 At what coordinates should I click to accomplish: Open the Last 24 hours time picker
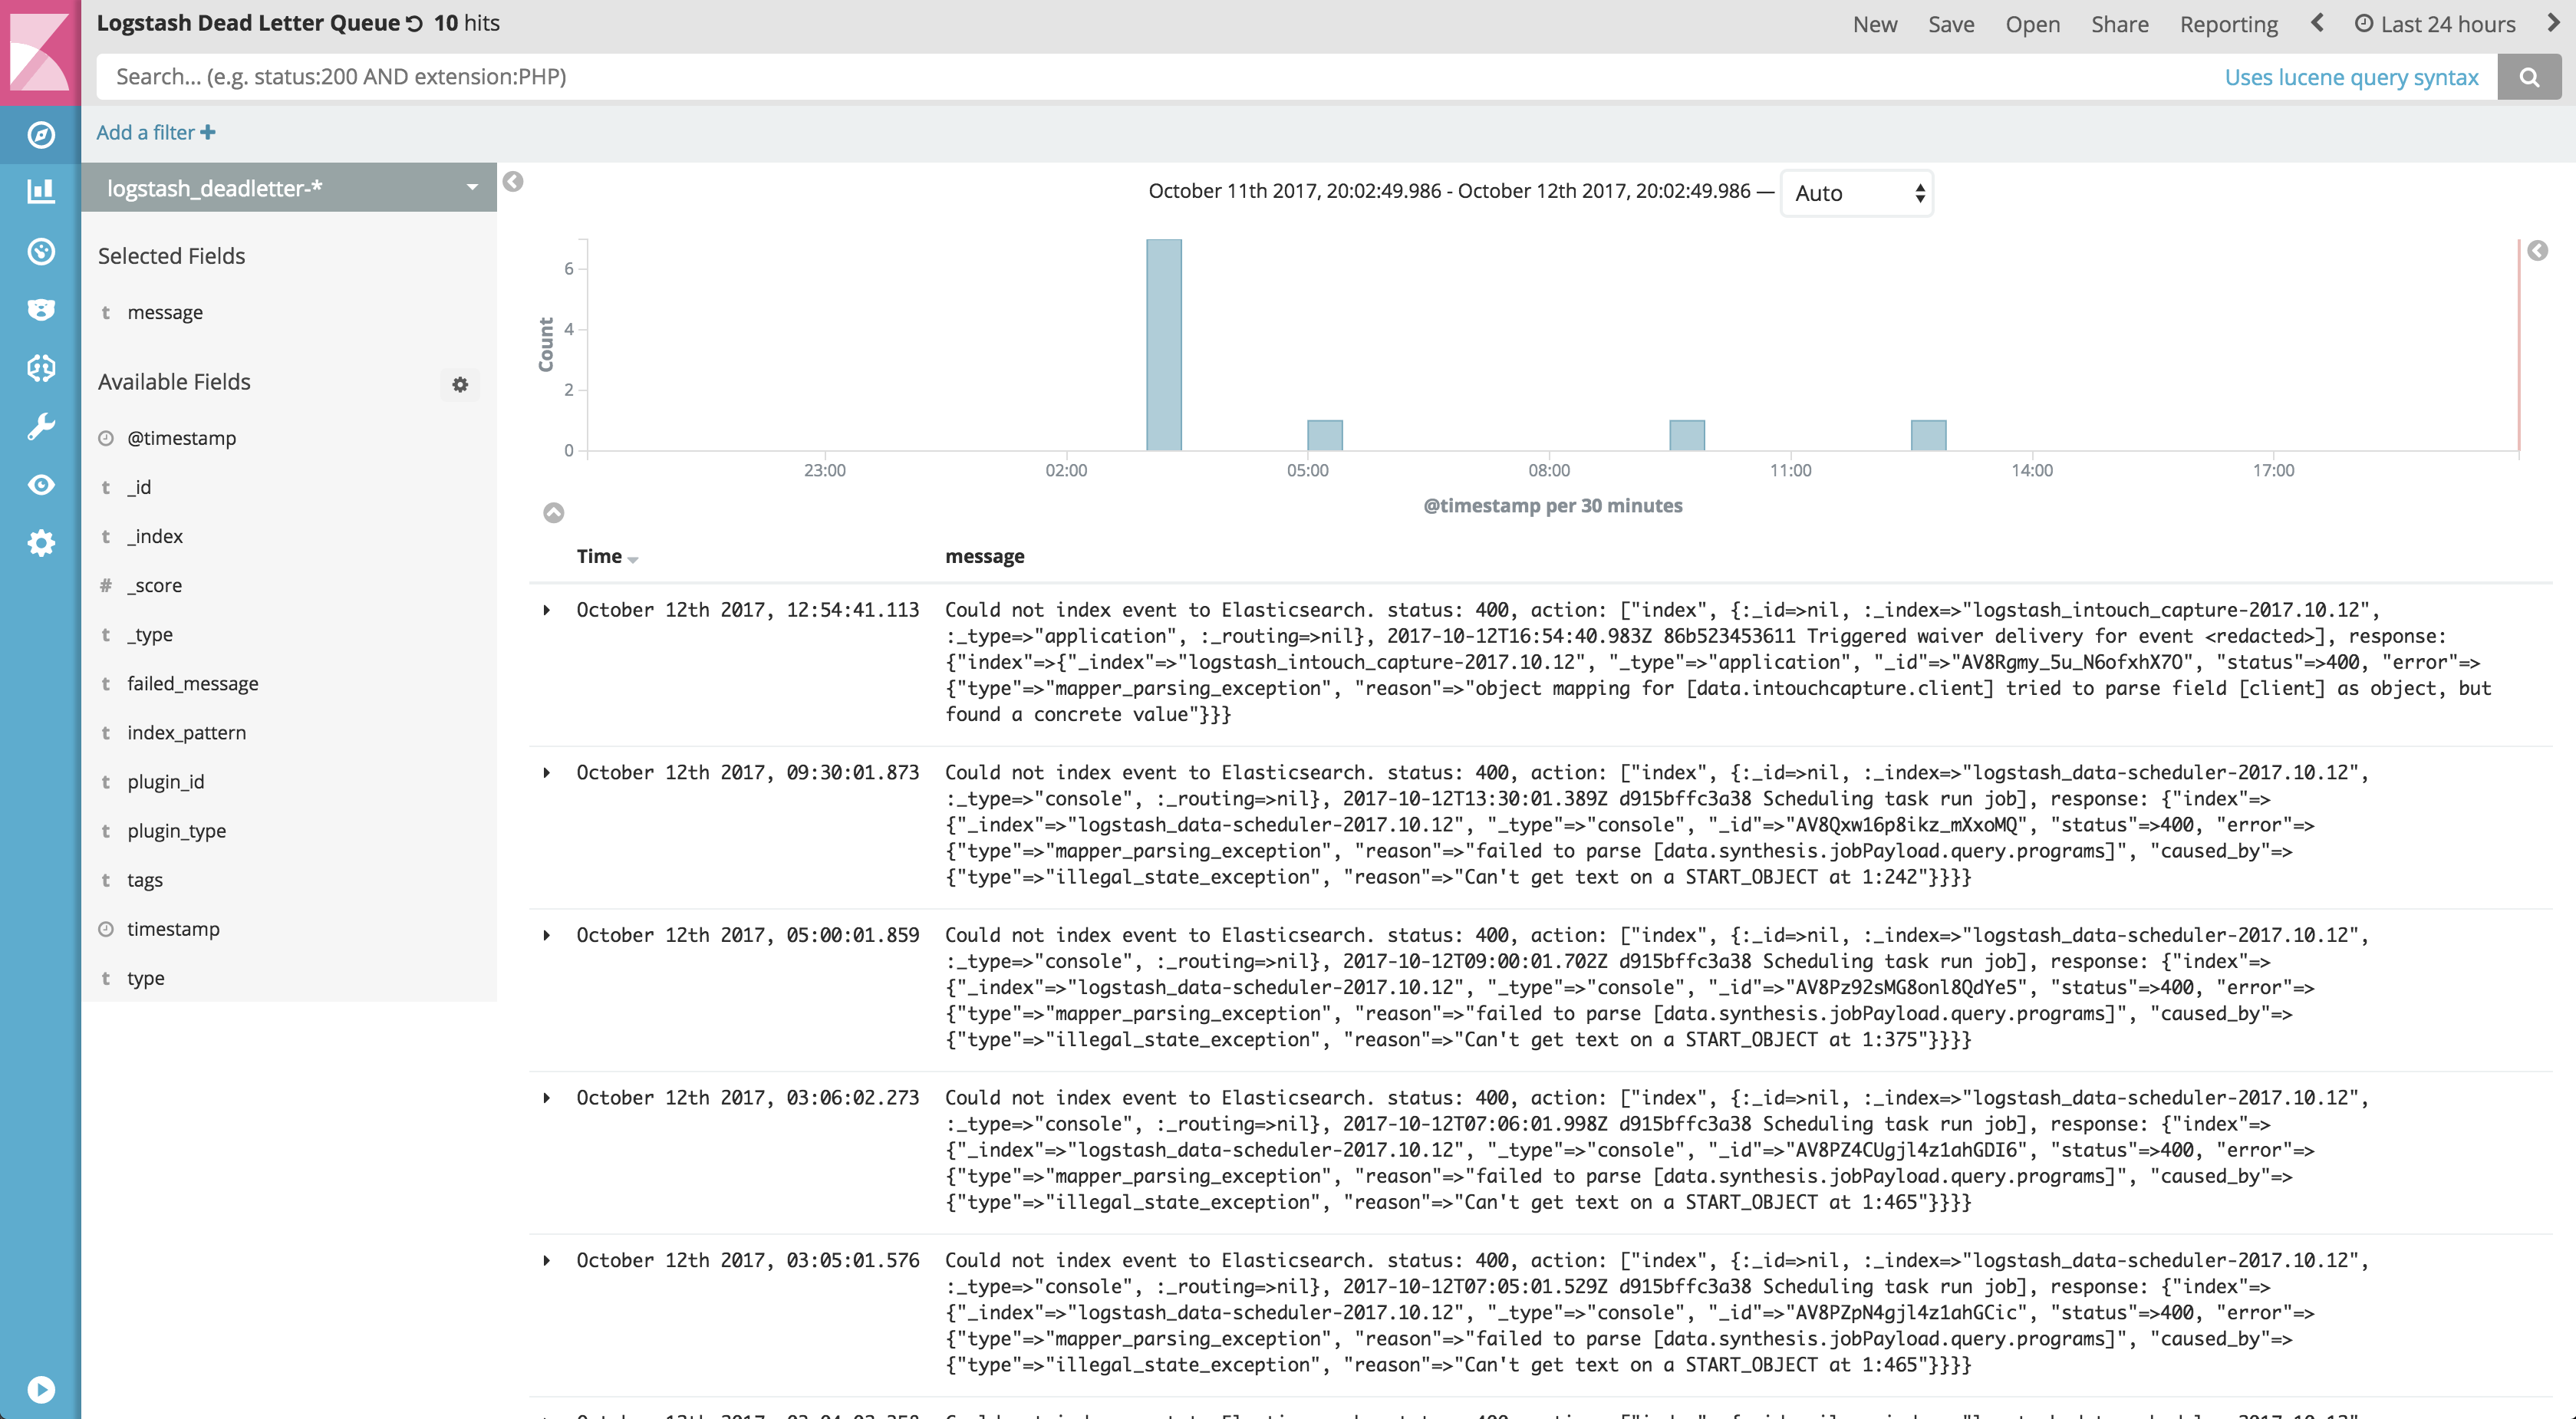(2435, 24)
